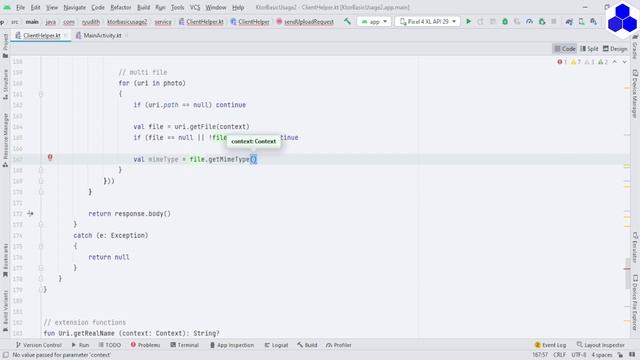The width and height of the screenshot is (640, 360).
Task: Jump to next highlighted error arrow
Action: pyautogui.click(x=624, y=62)
